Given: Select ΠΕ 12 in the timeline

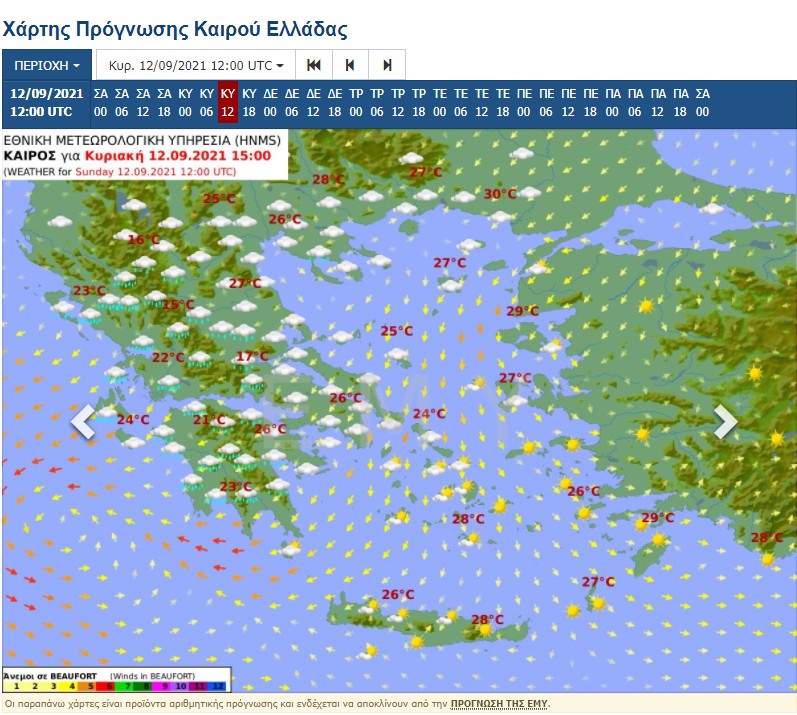Looking at the screenshot, I should click(x=568, y=102).
